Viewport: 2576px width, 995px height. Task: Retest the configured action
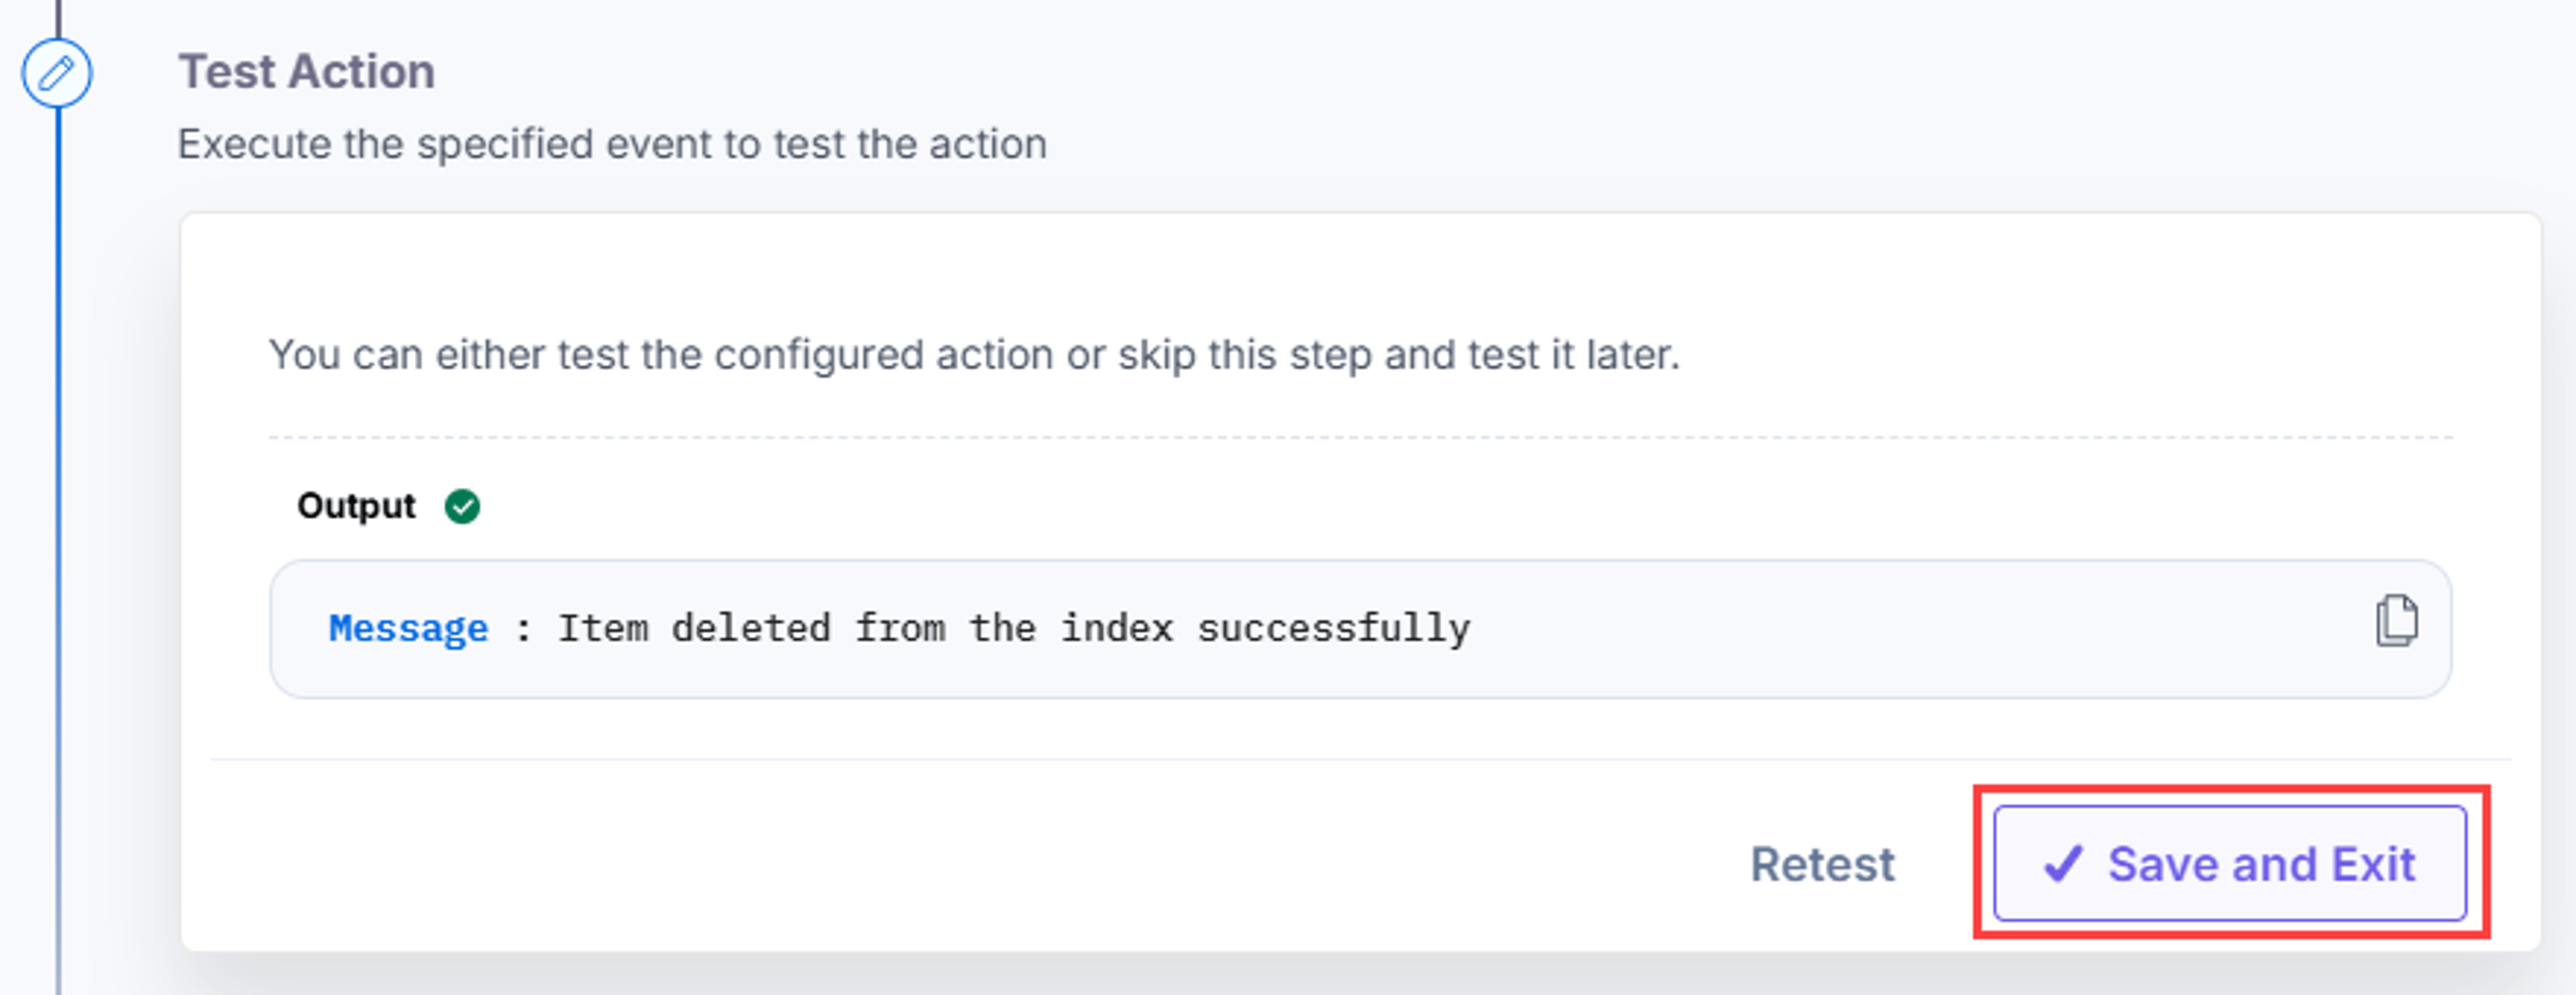(x=1822, y=864)
